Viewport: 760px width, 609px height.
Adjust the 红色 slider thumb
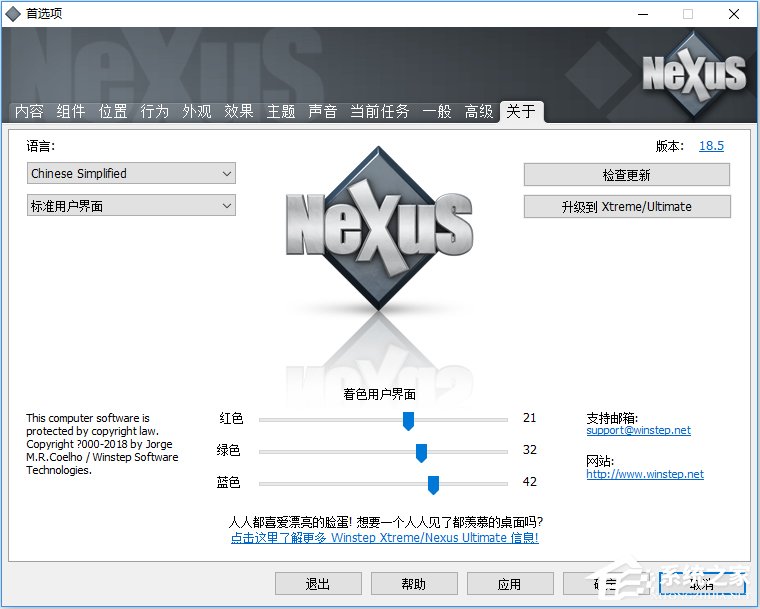click(x=409, y=421)
